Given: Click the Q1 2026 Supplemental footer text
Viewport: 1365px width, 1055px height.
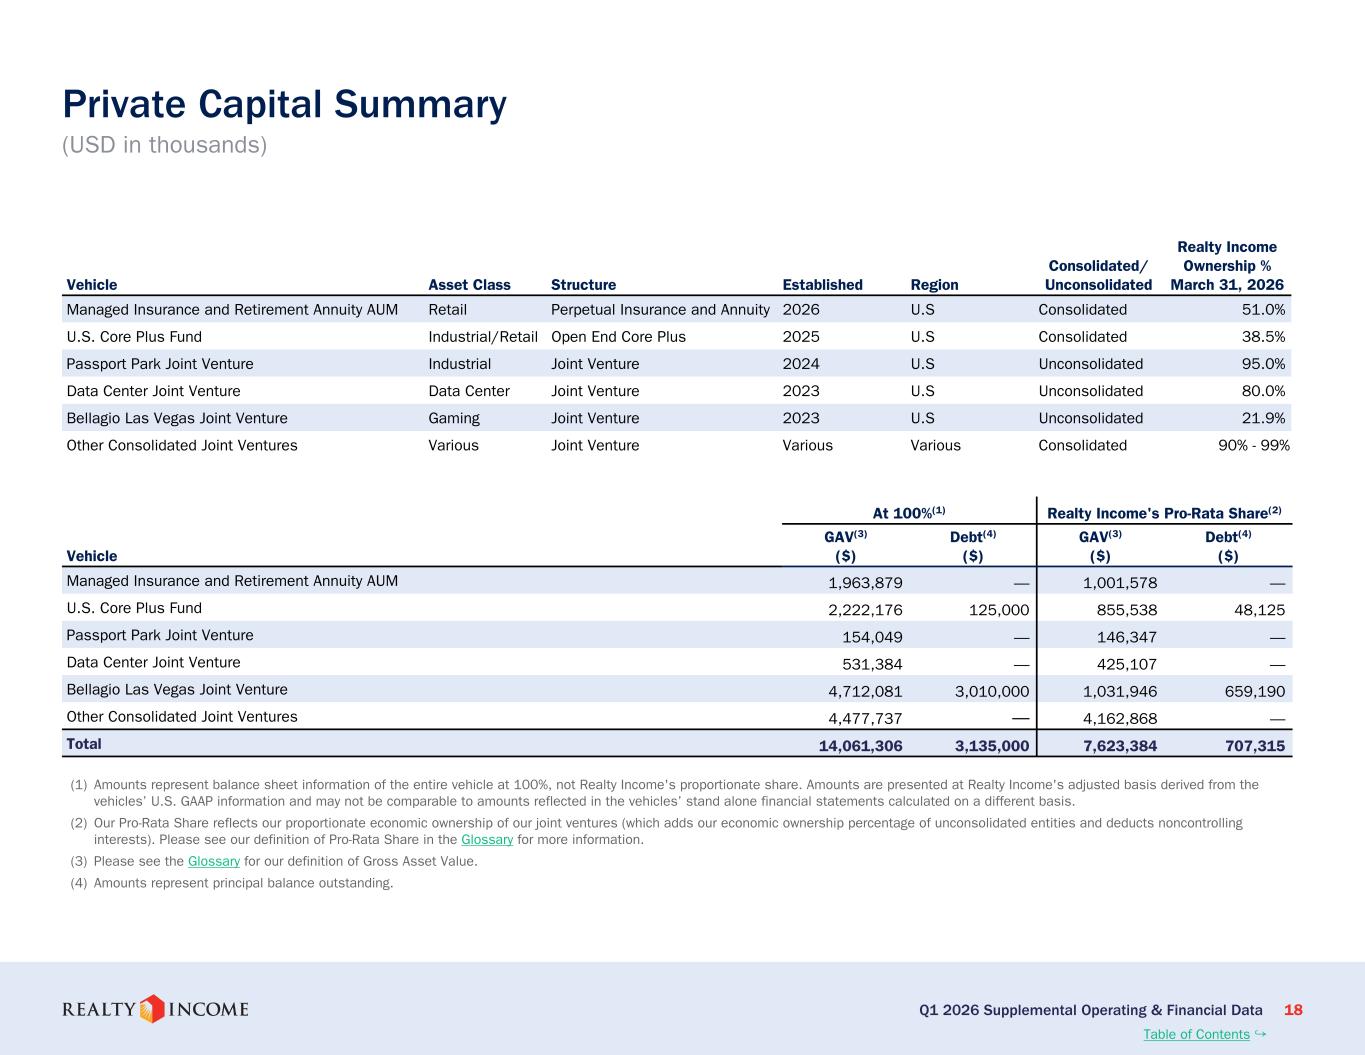Looking at the screenshot, I should (x=1091, y=1010).
